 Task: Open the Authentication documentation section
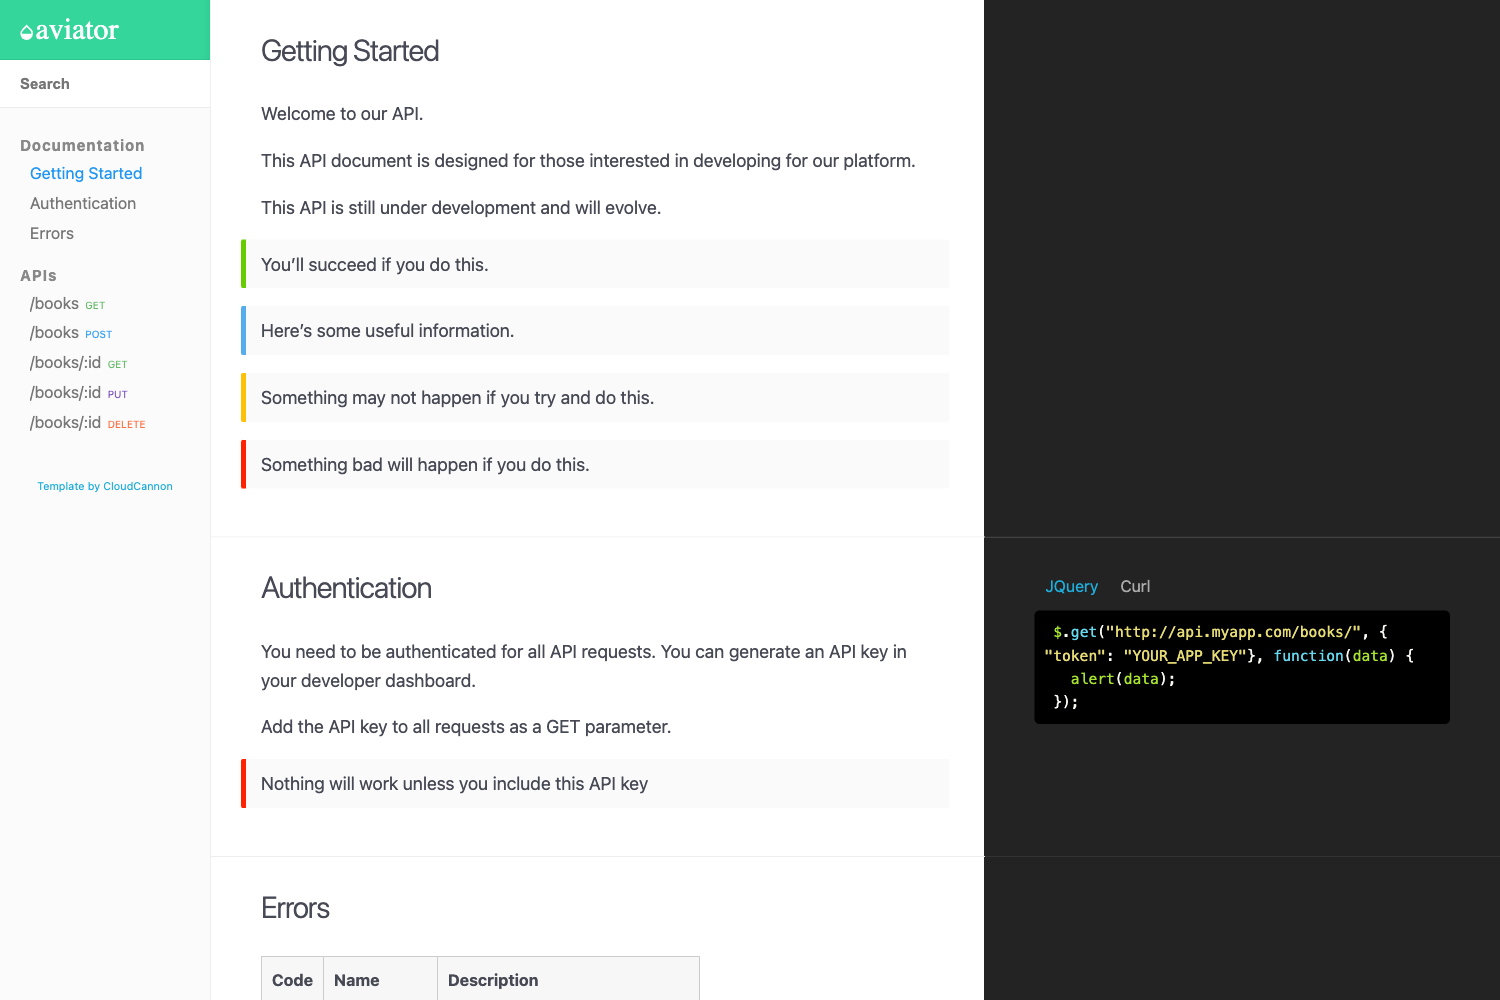83,203
